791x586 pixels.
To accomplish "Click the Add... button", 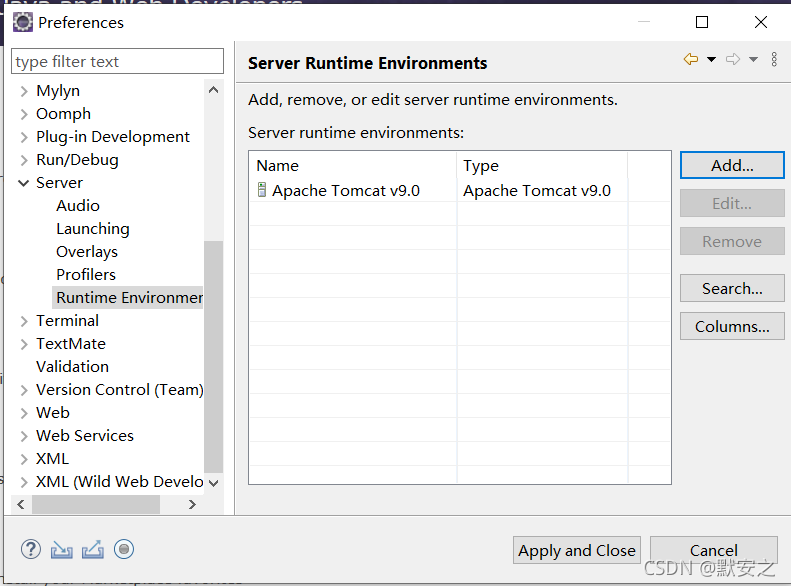I will pyautogui.click(x=732, y=165).
